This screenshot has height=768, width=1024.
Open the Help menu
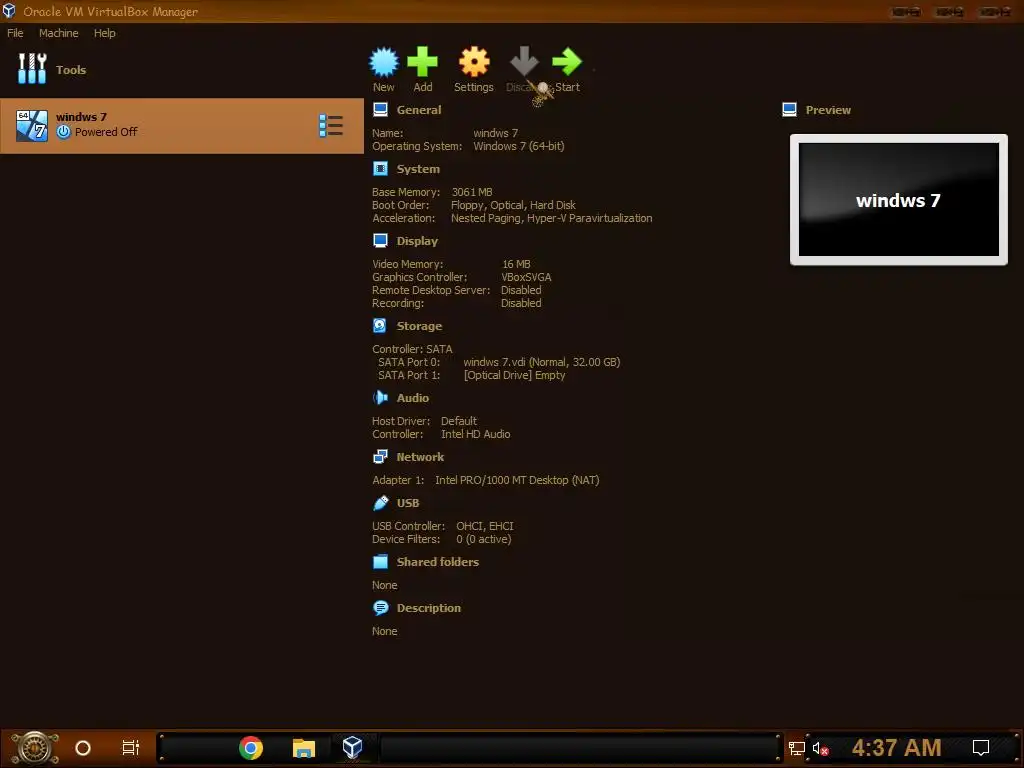(x=104, y=33)
